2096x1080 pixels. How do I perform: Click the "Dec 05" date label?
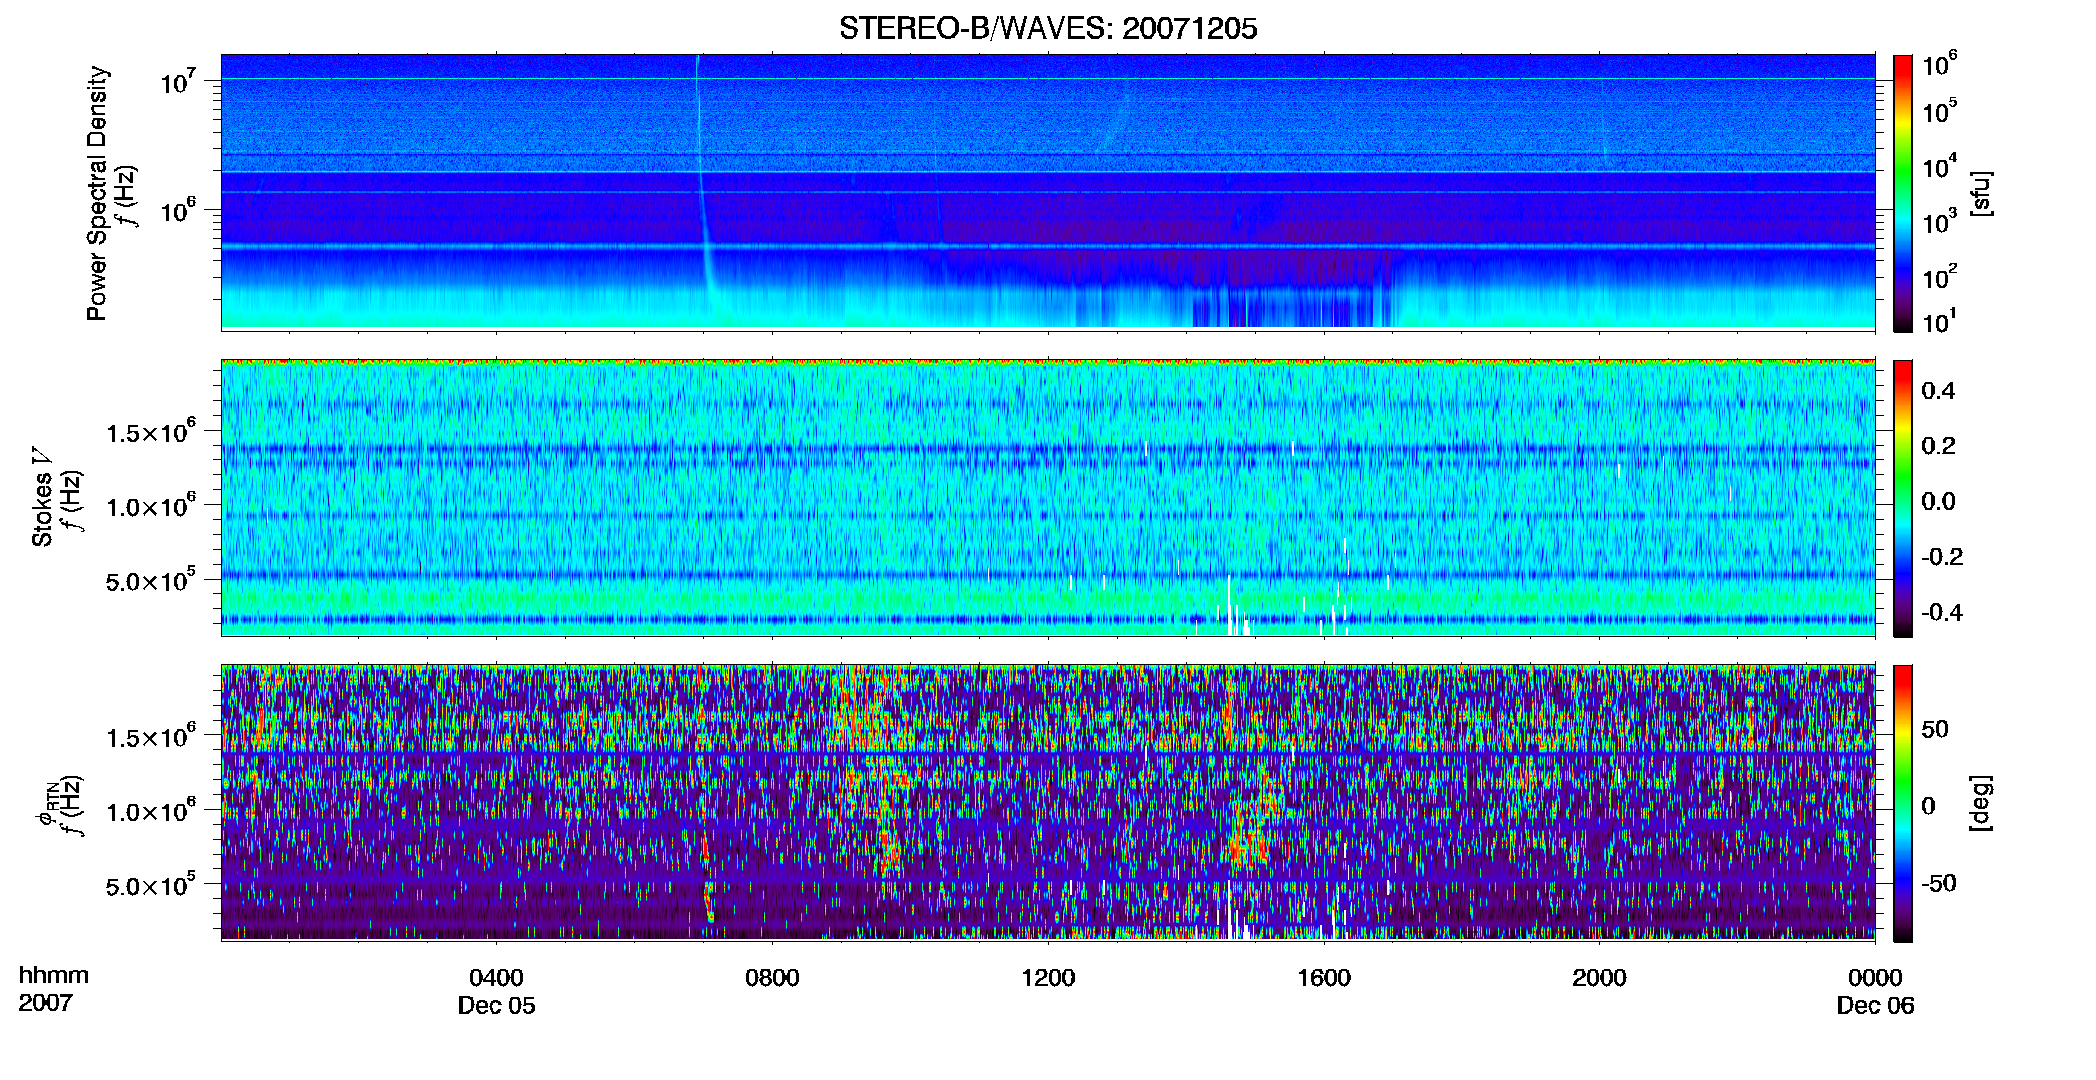(496, 1005)
